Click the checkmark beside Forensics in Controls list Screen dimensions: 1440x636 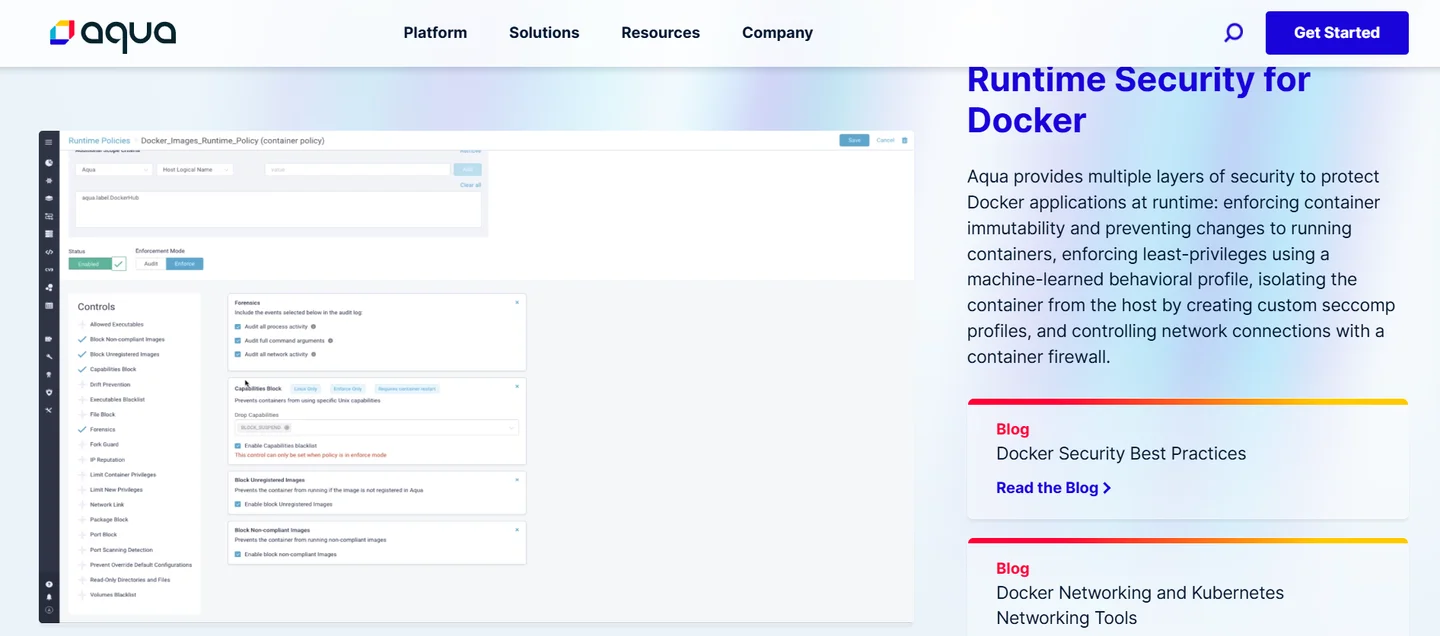tap(82, 429)
